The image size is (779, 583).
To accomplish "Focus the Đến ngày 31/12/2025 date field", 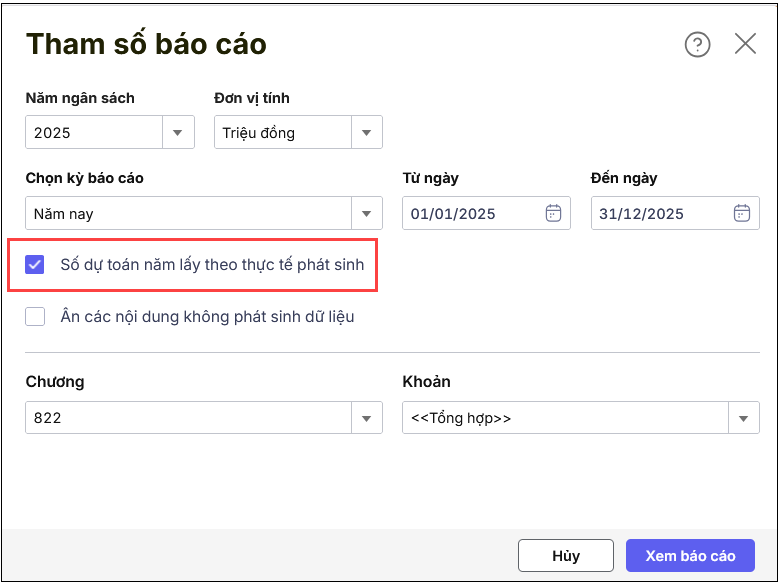I will tap(658, 213).
